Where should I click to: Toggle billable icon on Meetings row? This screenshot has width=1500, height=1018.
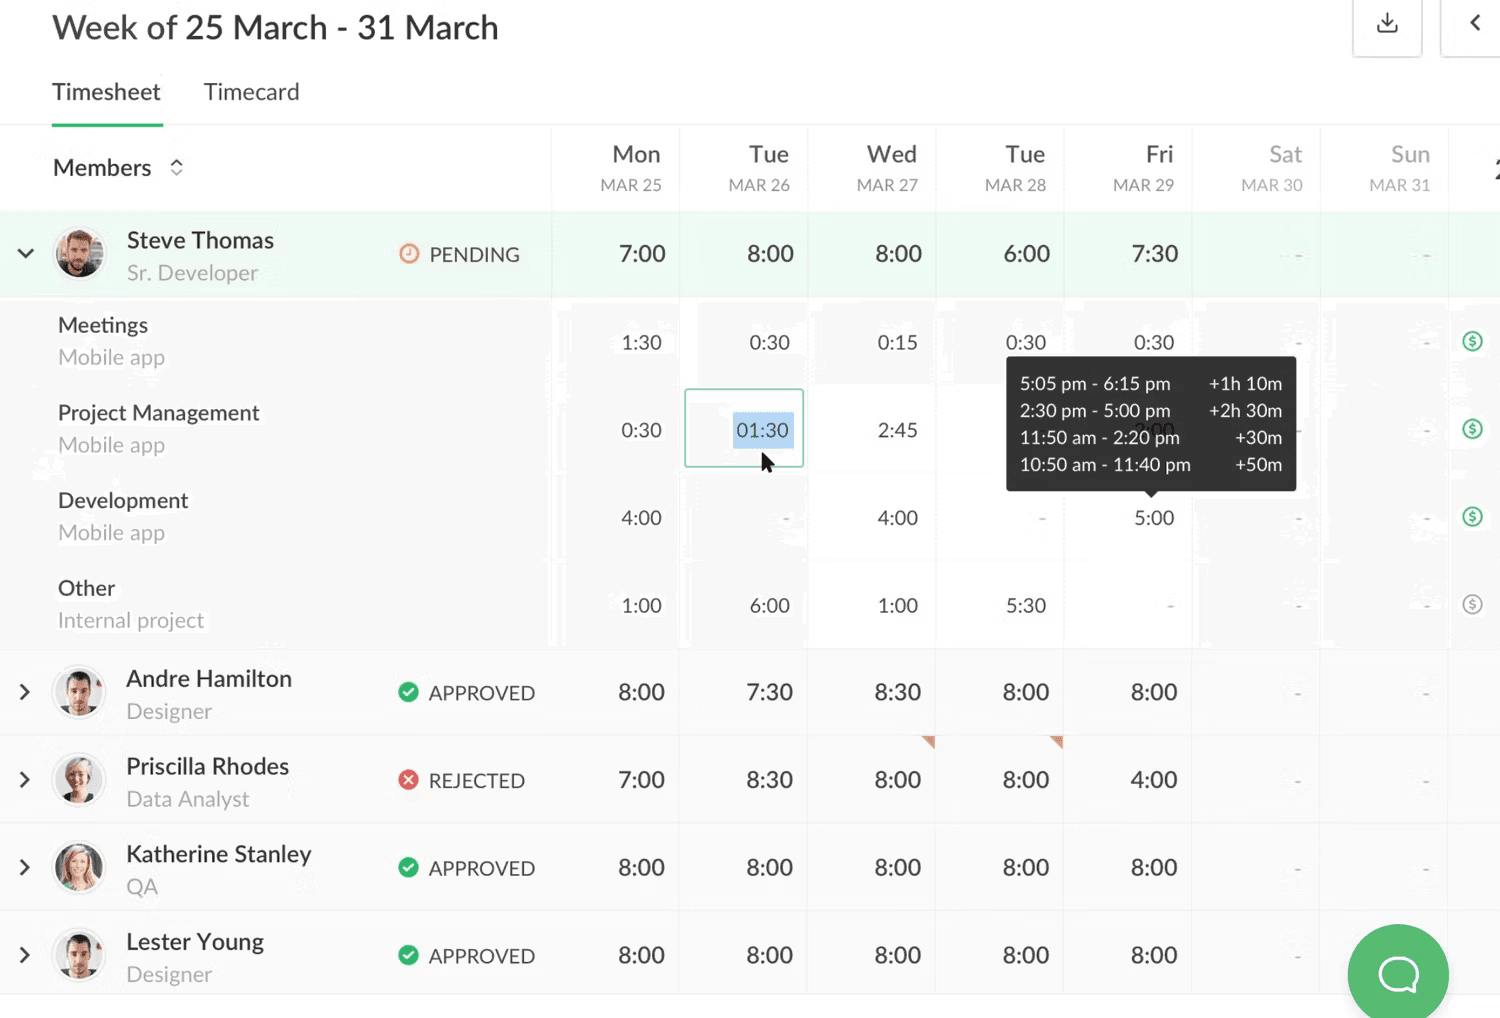1472,341
